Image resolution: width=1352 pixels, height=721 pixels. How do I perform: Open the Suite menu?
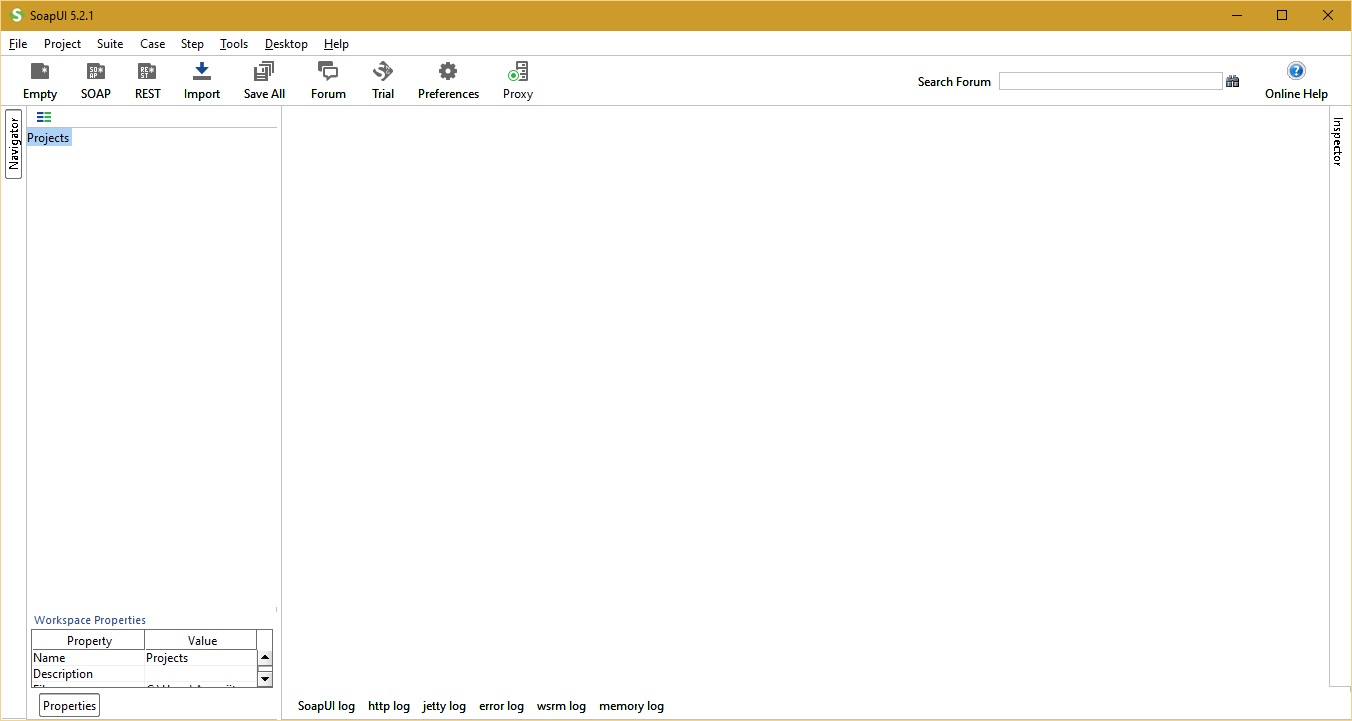[x=110, y=44]
